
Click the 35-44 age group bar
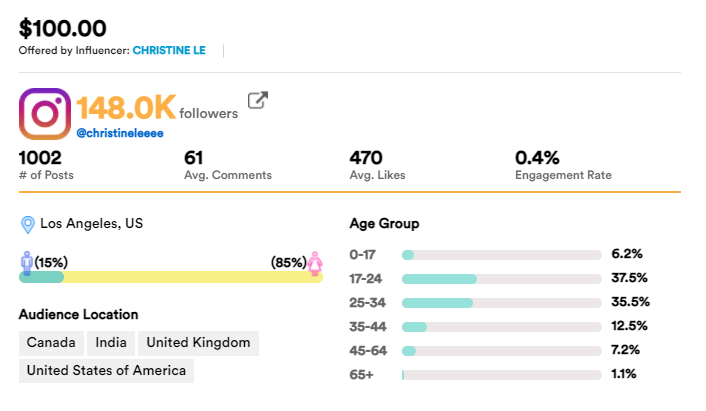click(501, 327)
